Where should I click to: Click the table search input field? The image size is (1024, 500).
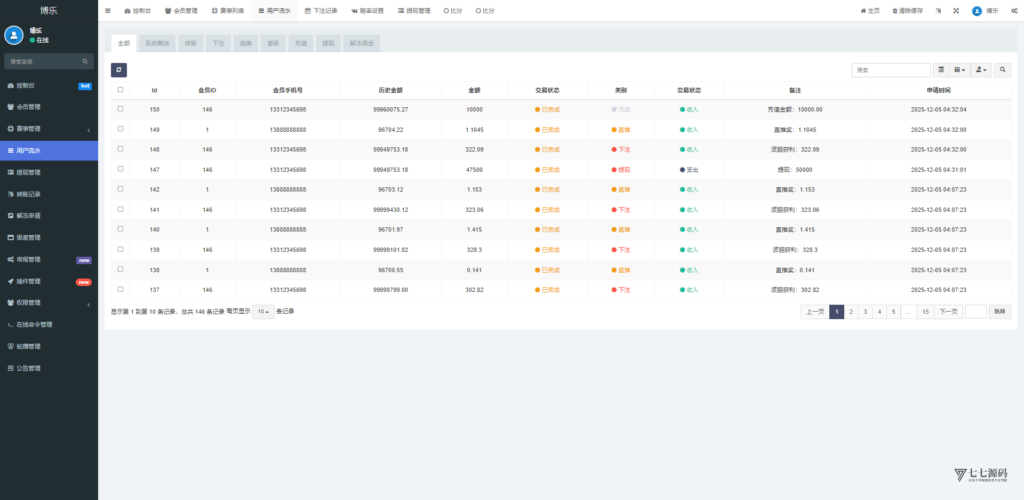coord(890,70)
